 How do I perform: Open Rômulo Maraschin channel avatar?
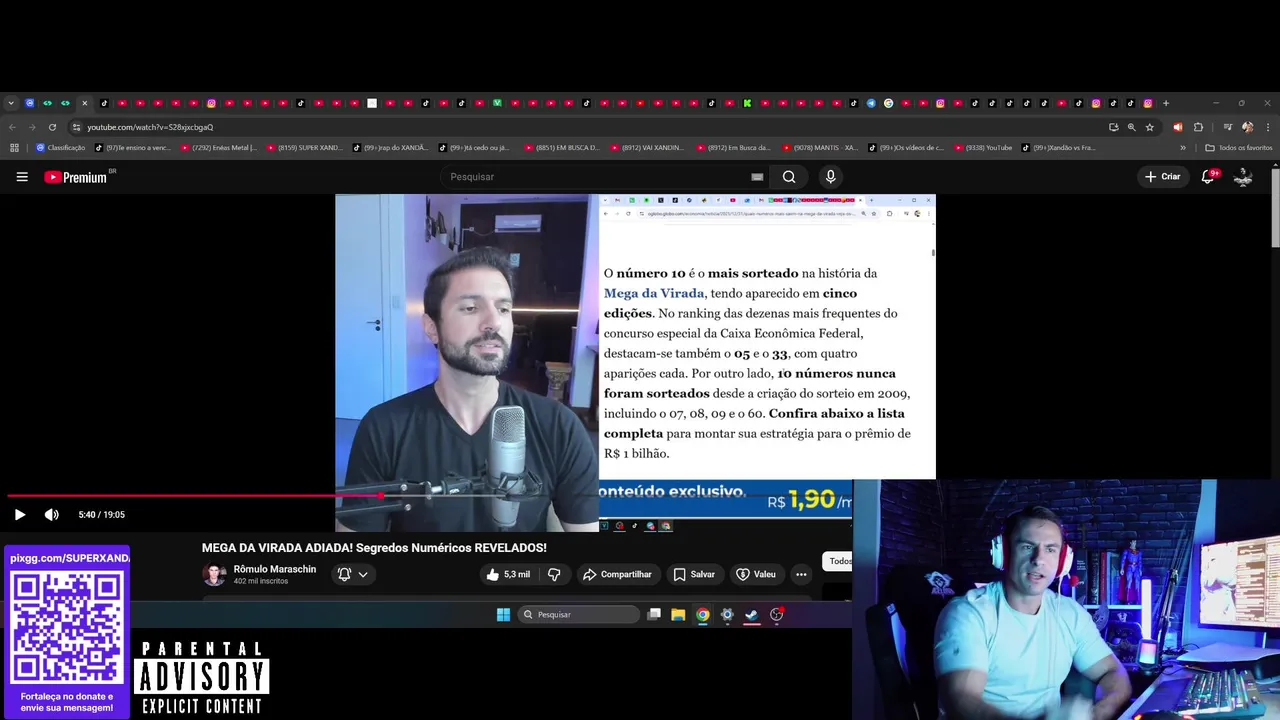click(x=214, y=574)
